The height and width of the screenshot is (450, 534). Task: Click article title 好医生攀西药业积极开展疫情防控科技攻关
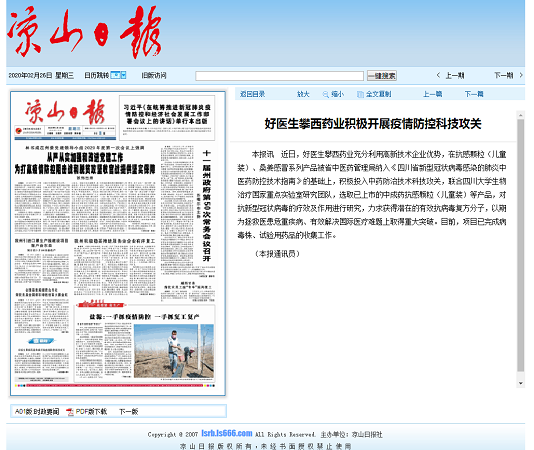373,124
